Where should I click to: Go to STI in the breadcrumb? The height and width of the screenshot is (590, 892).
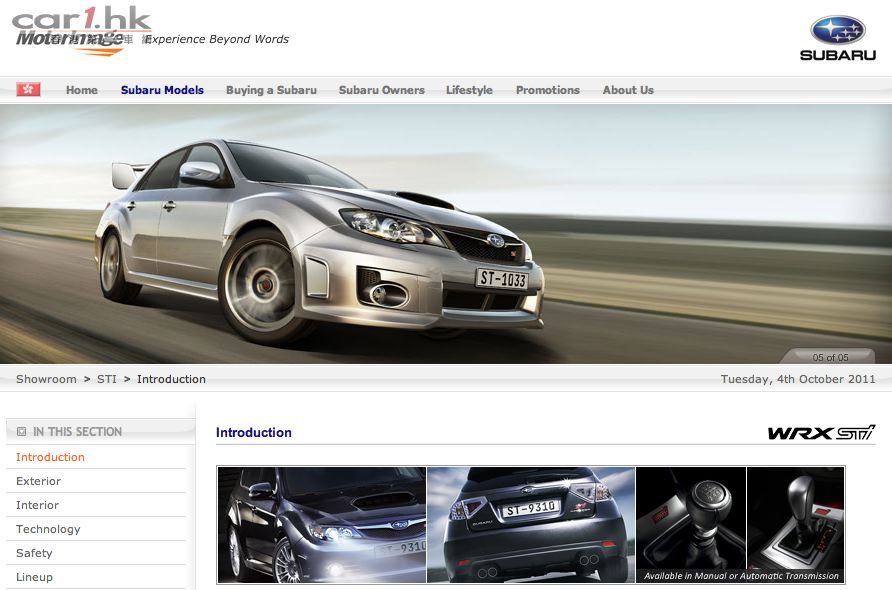(106, 379)
